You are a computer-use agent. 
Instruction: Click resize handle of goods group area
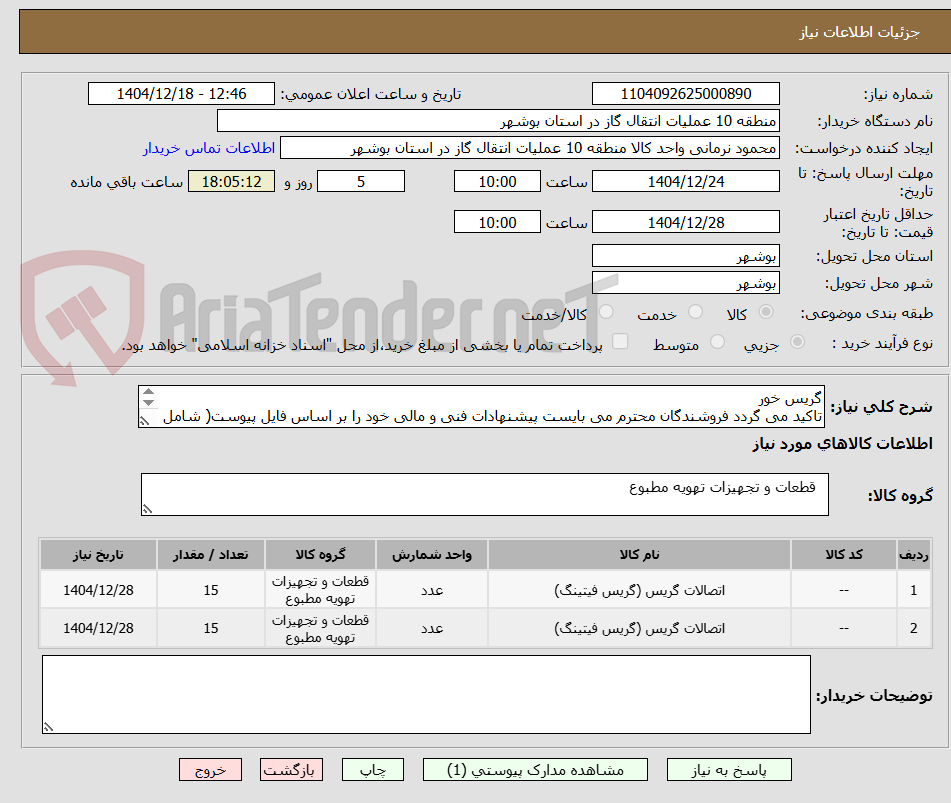[147, 509]
